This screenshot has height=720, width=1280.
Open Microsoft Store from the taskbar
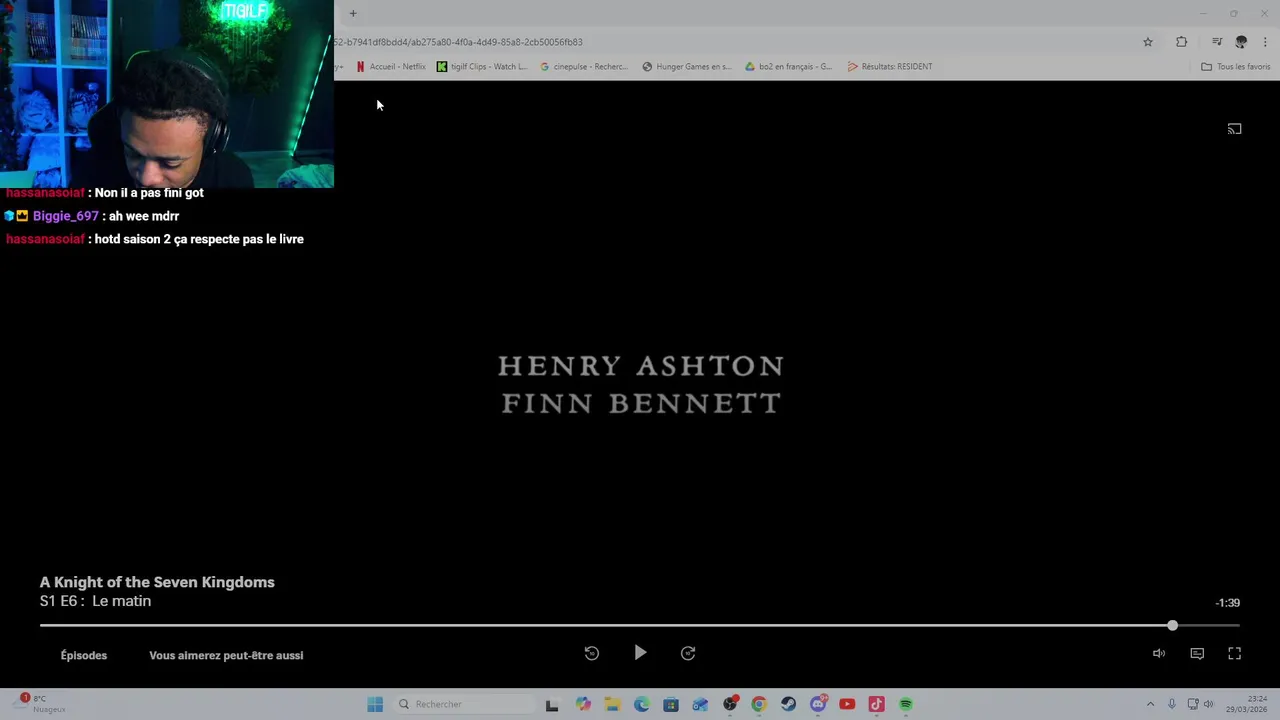pyautogui.click(x=671, y=704)
